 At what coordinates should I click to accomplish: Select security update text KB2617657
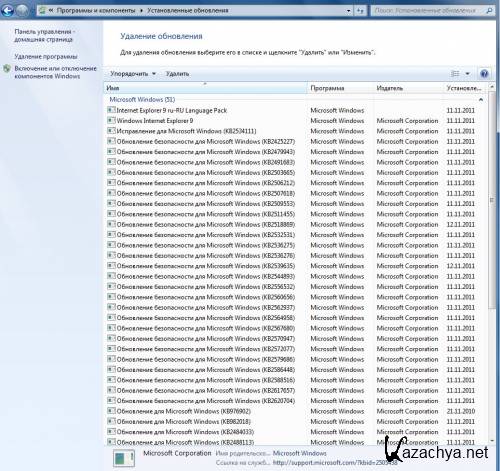(206, 390)
